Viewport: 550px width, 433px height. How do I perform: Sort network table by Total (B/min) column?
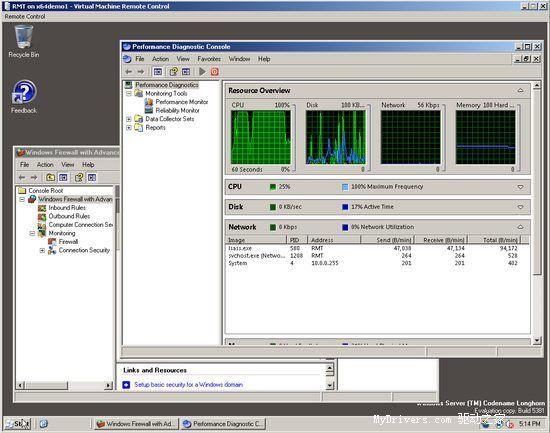(494, 240)
